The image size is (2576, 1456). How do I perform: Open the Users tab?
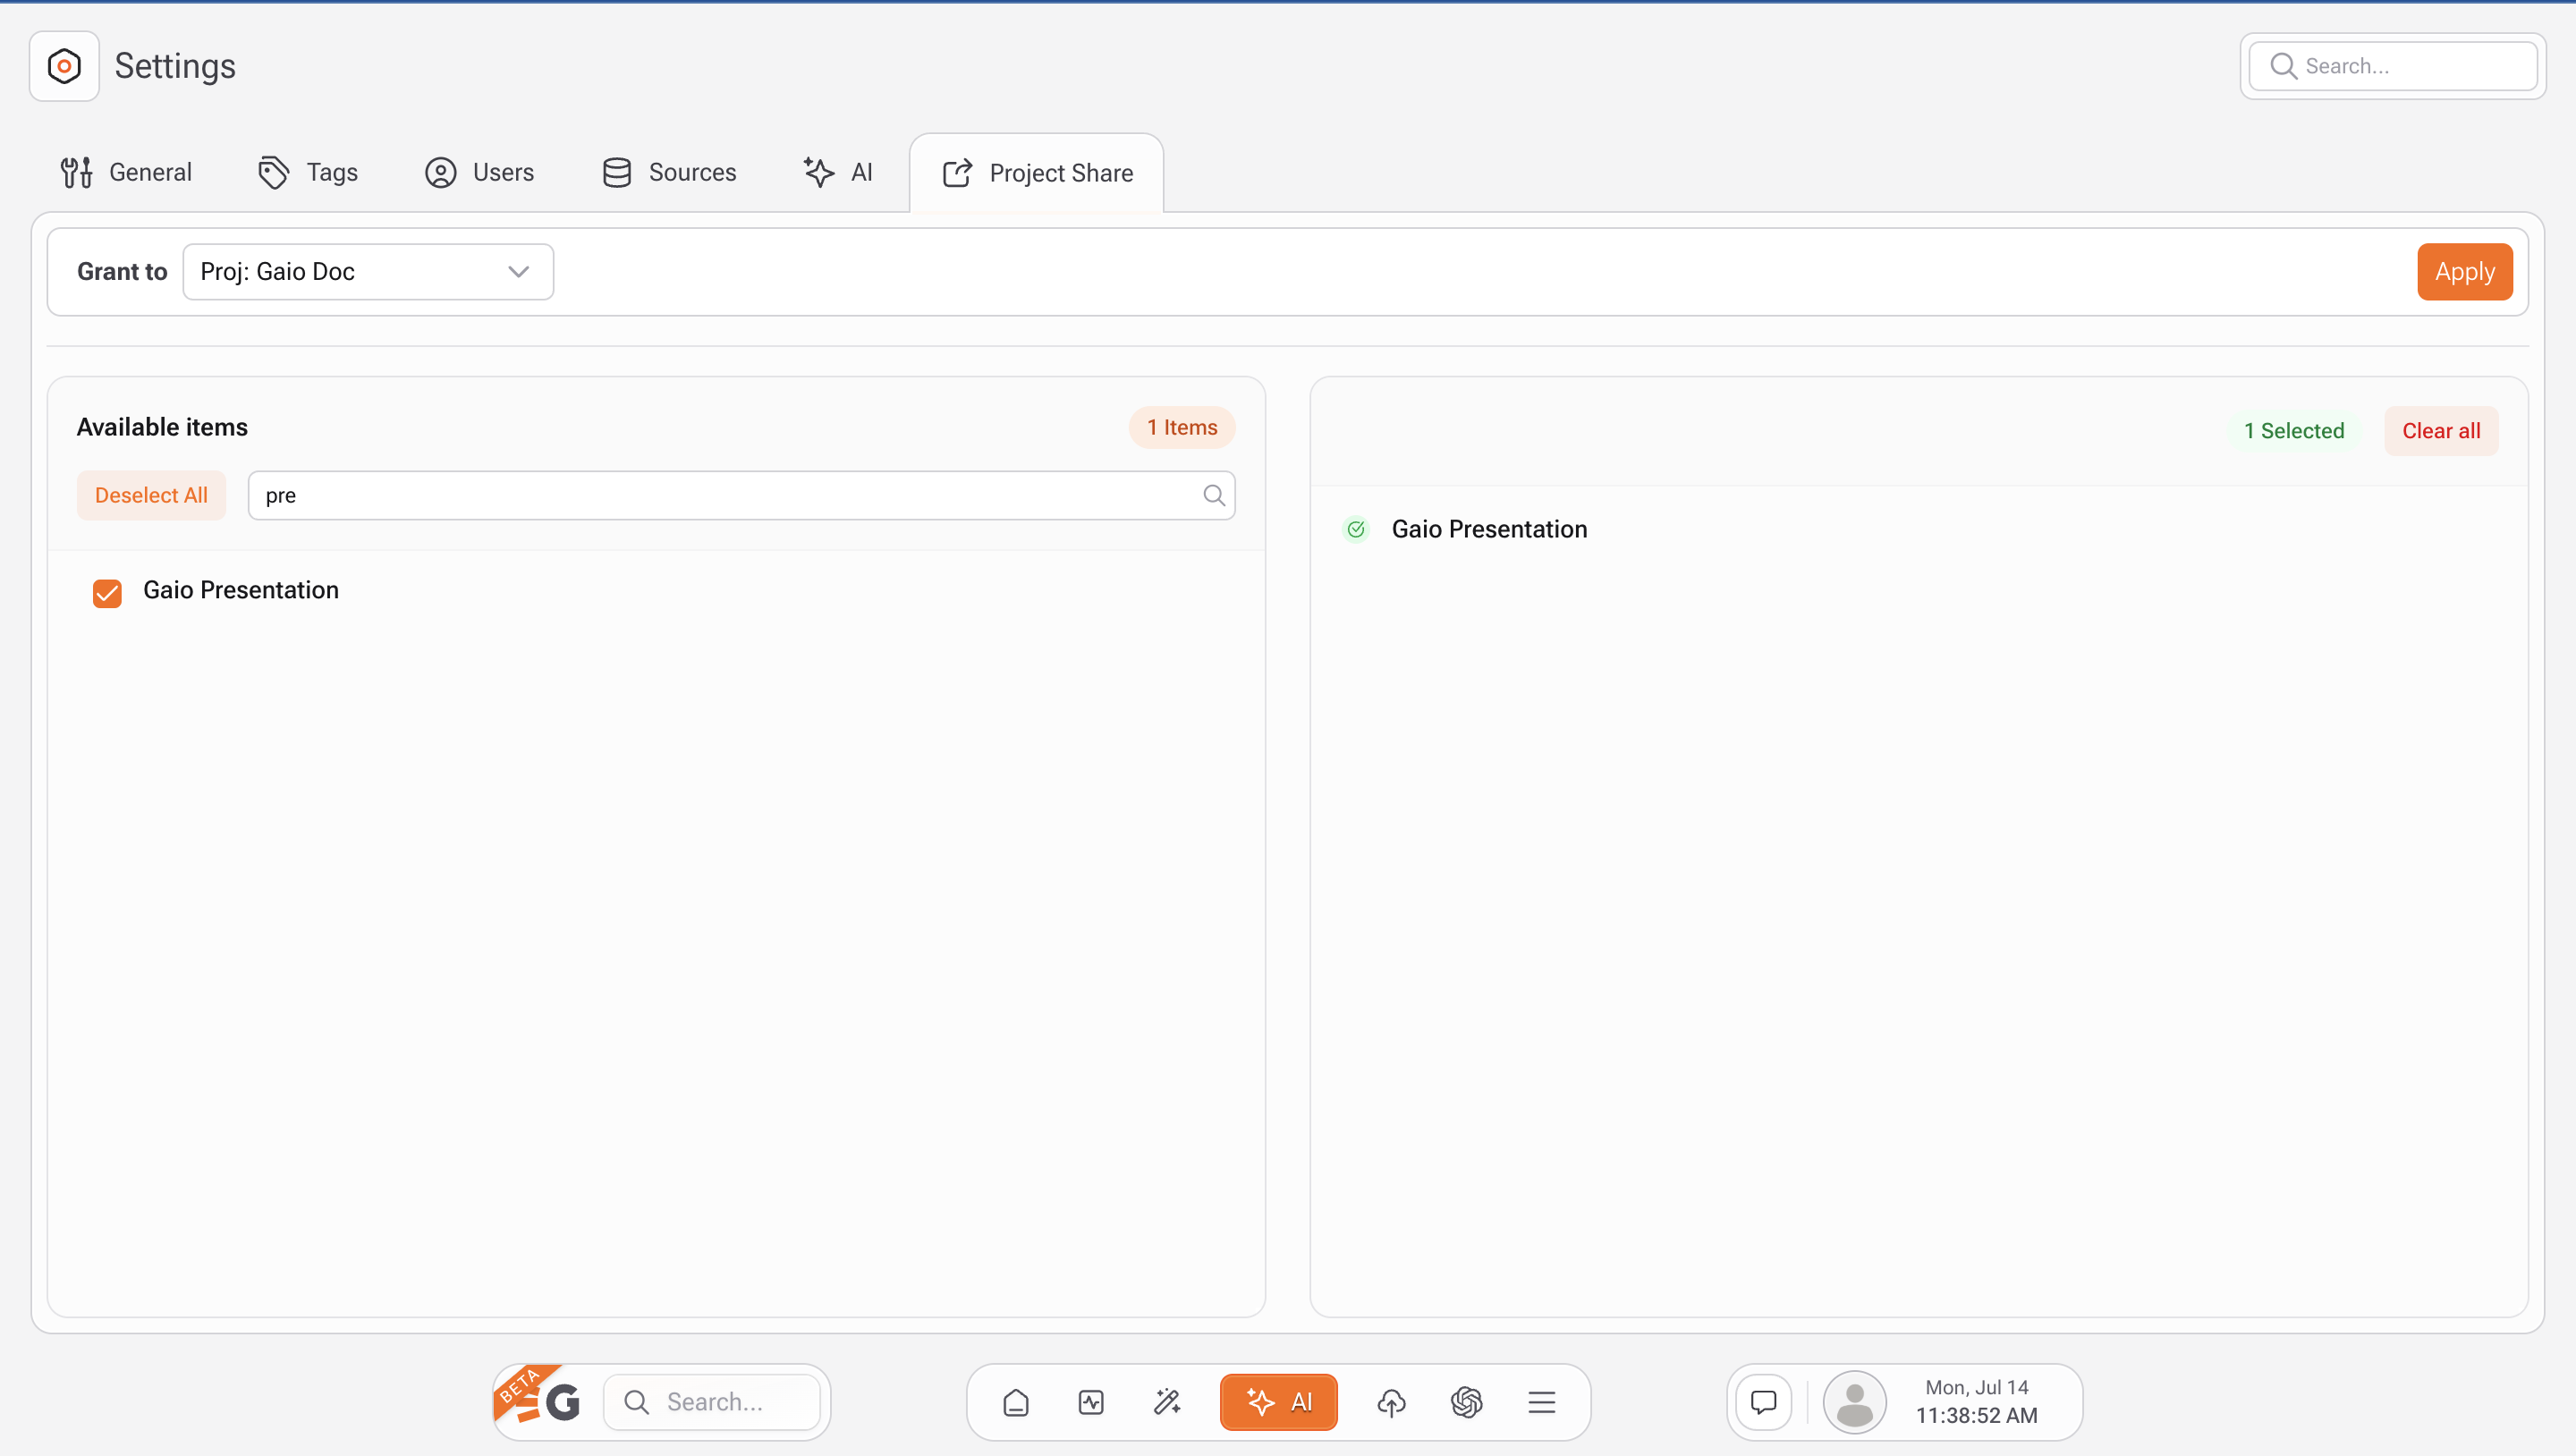point(480,172)
